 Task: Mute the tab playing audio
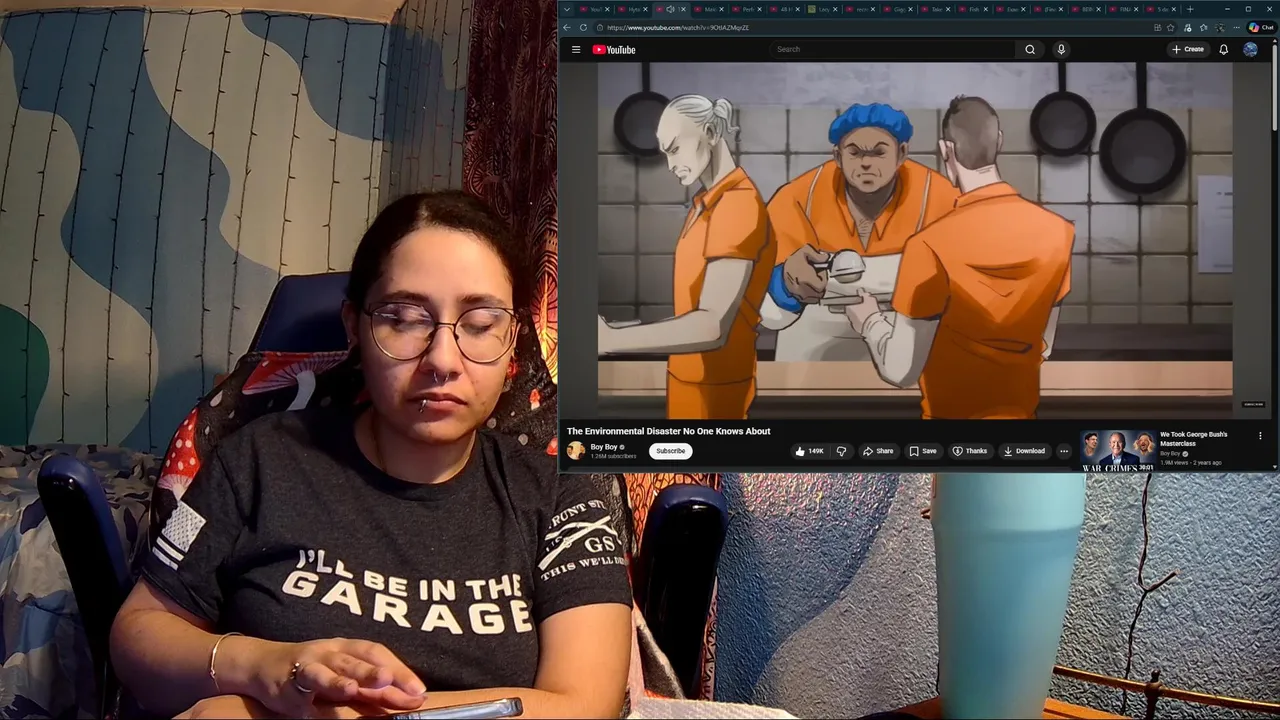coord(670,9)
